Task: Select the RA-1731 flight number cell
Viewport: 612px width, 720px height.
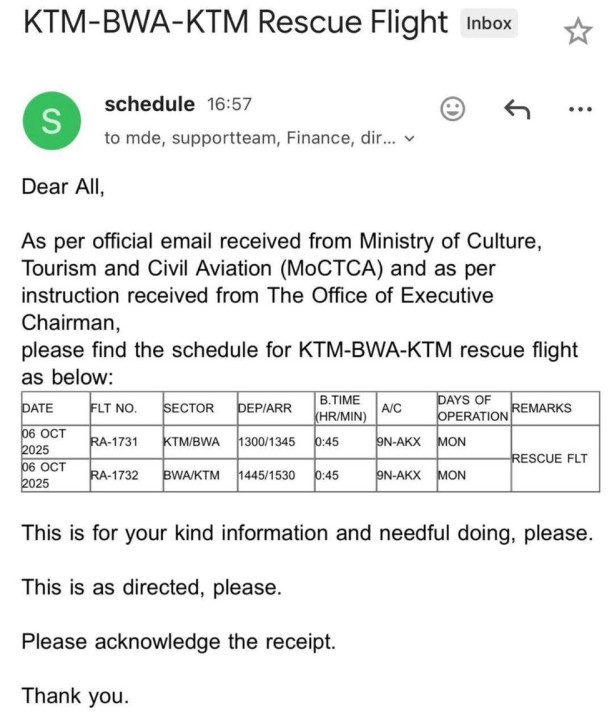Action: click(x=112, y=442)
